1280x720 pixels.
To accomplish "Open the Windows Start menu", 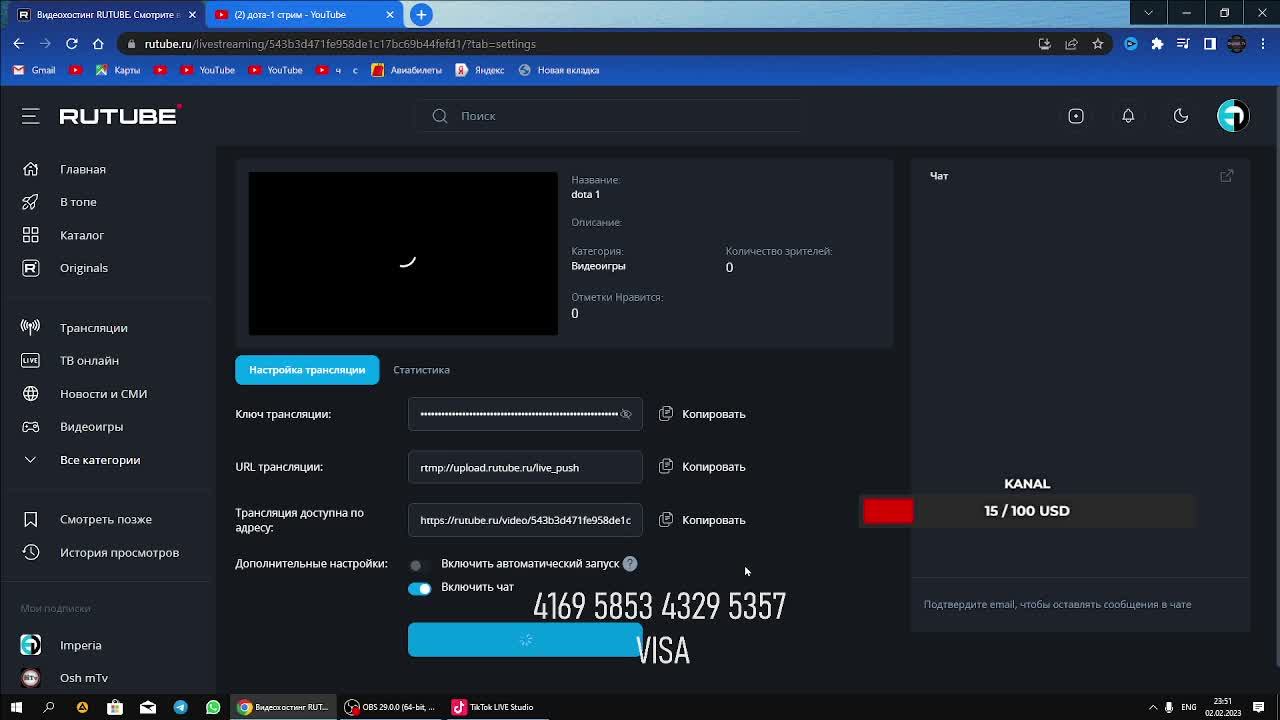I will 16,707.
